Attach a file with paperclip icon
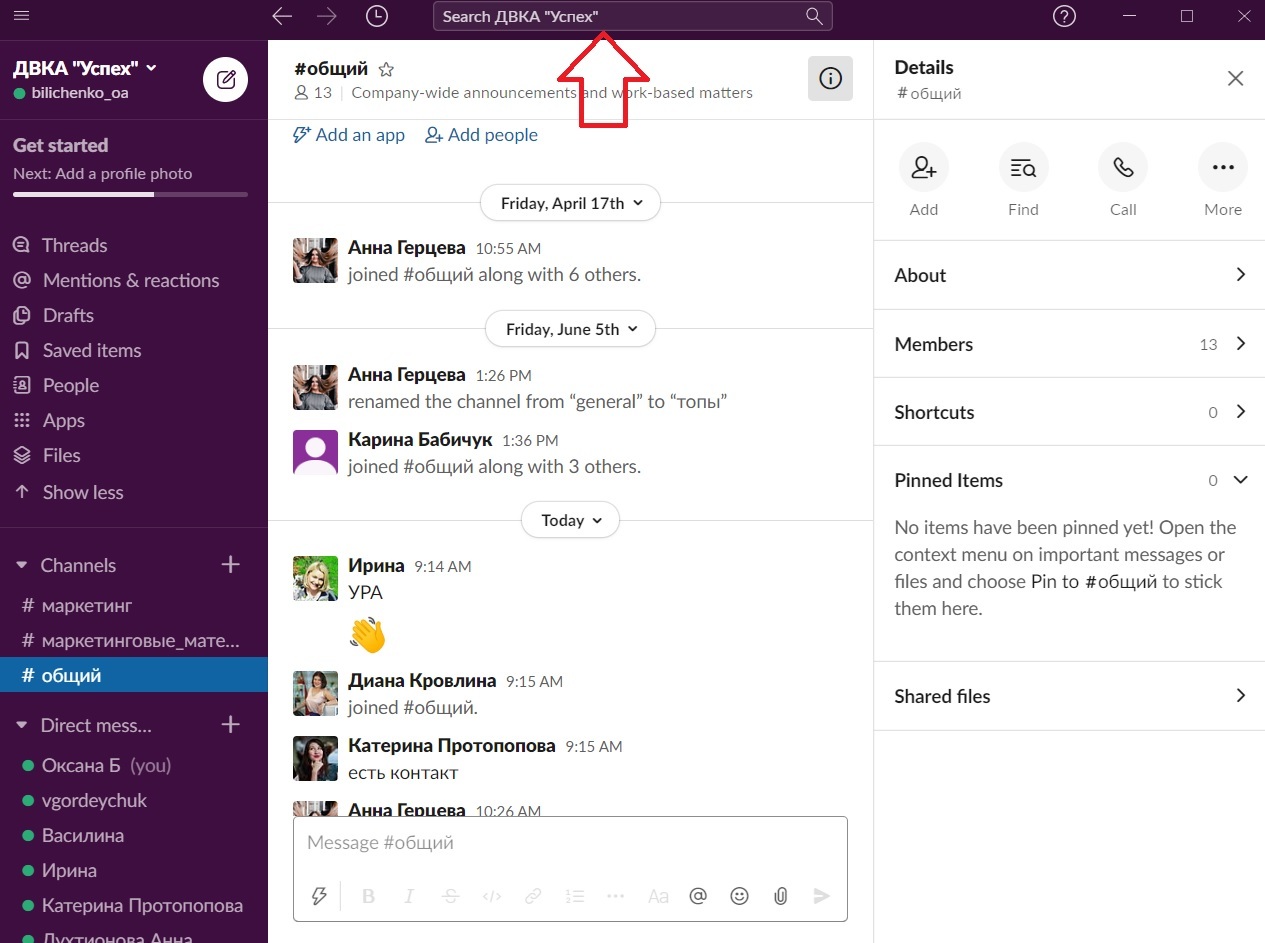1265x943 pixels. (x=781, y=896)
